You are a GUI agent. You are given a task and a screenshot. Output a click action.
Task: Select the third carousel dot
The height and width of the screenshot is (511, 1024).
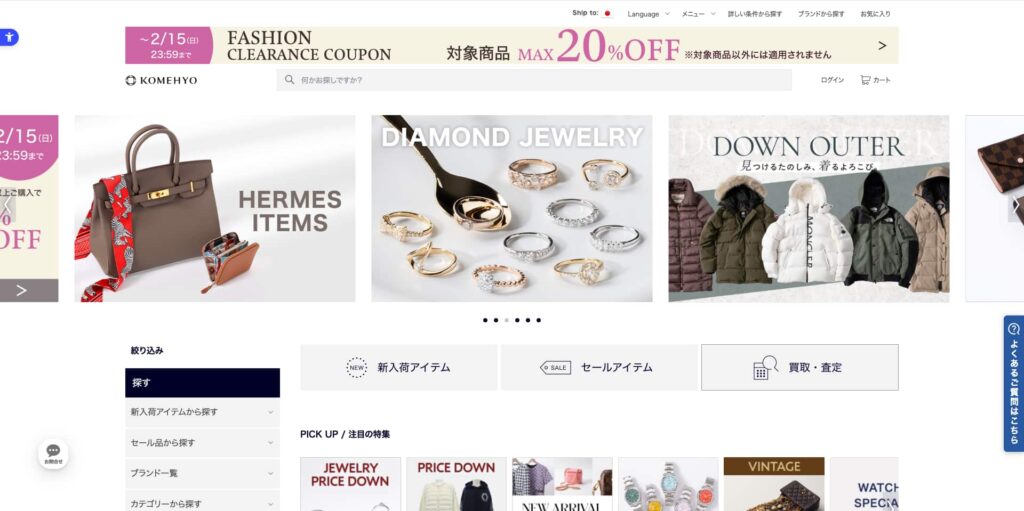point(506,320)
